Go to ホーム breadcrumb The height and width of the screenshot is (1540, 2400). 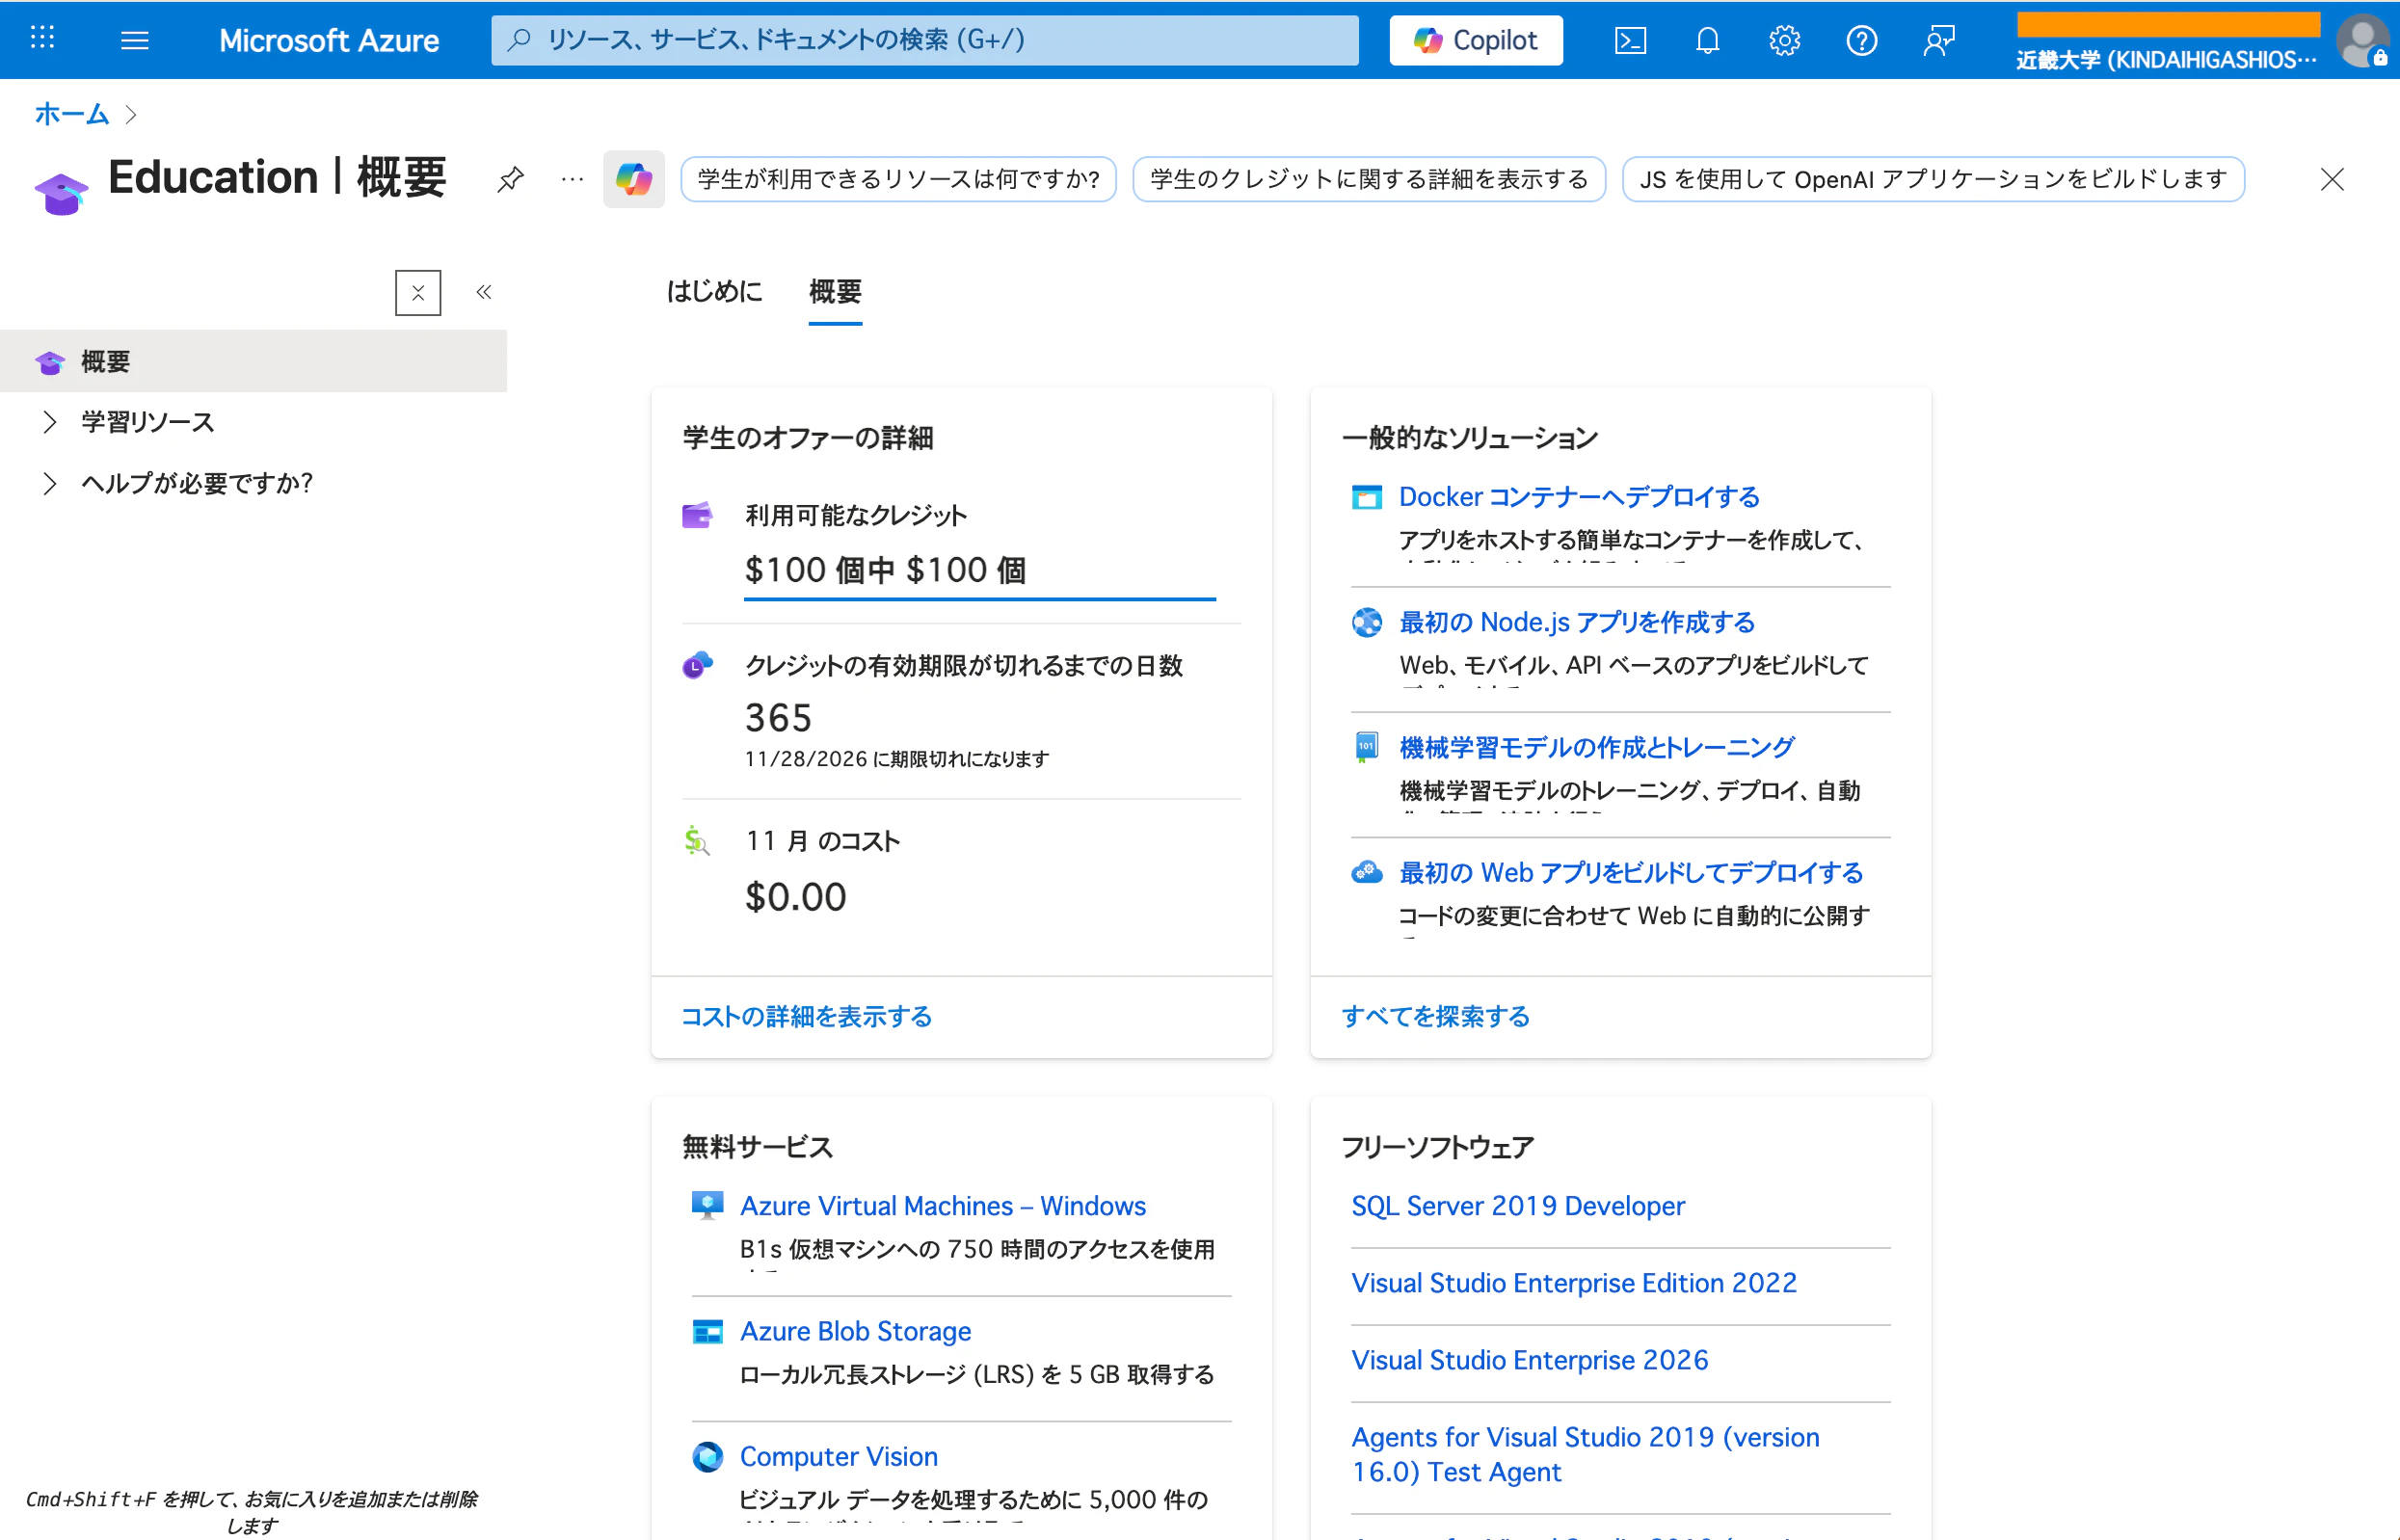pyautogui.click(x=71, y=114)
